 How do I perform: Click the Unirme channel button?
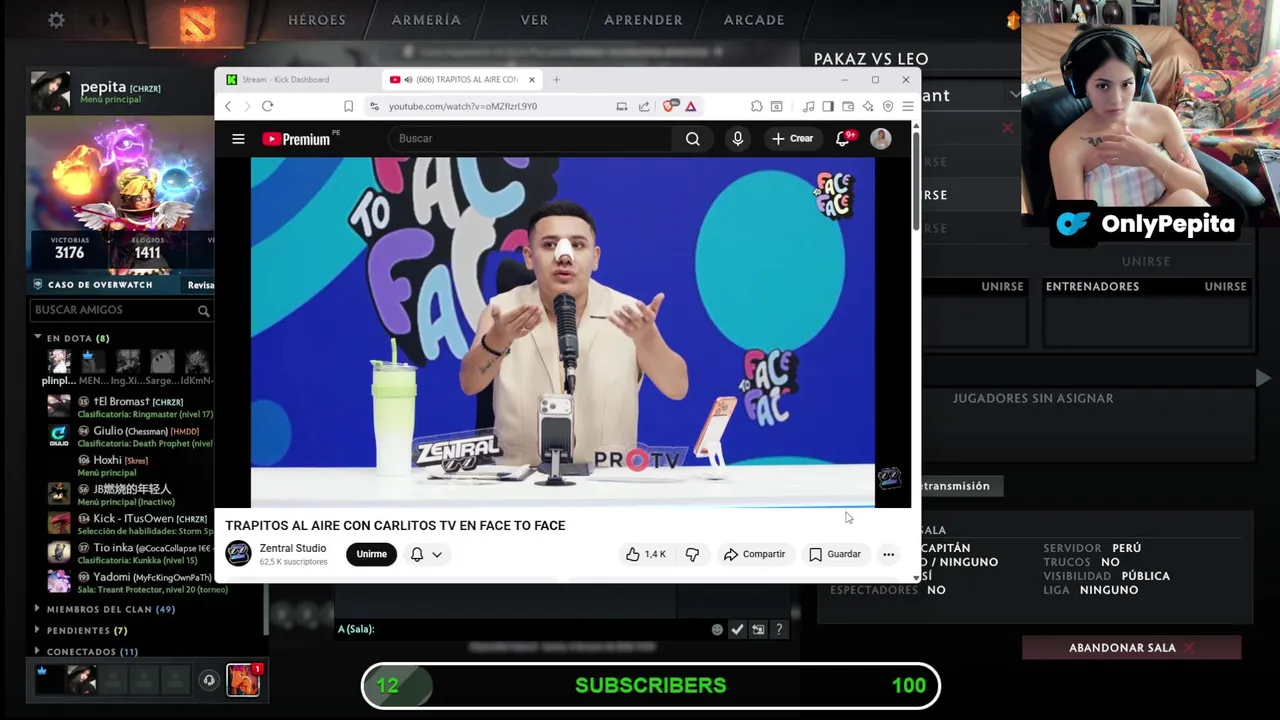[371, 554]
